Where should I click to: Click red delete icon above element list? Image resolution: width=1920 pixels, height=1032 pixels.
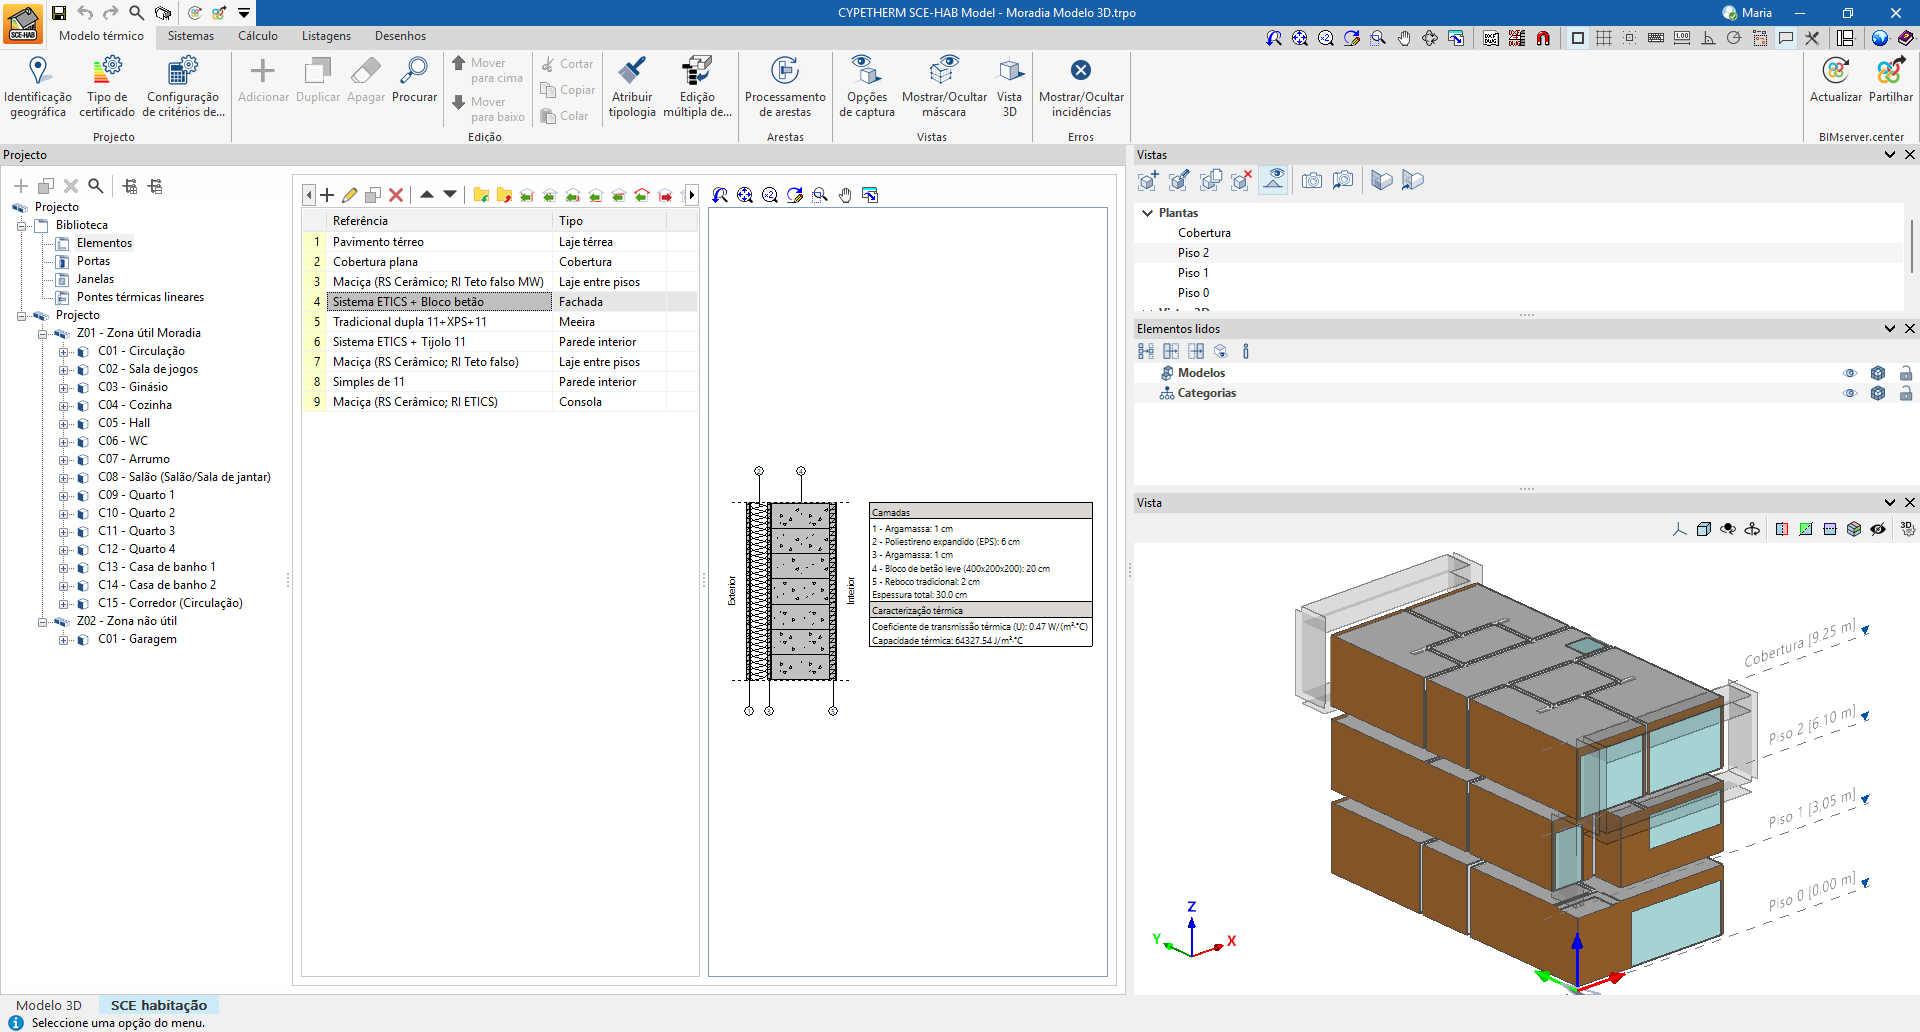coord(396,195)
